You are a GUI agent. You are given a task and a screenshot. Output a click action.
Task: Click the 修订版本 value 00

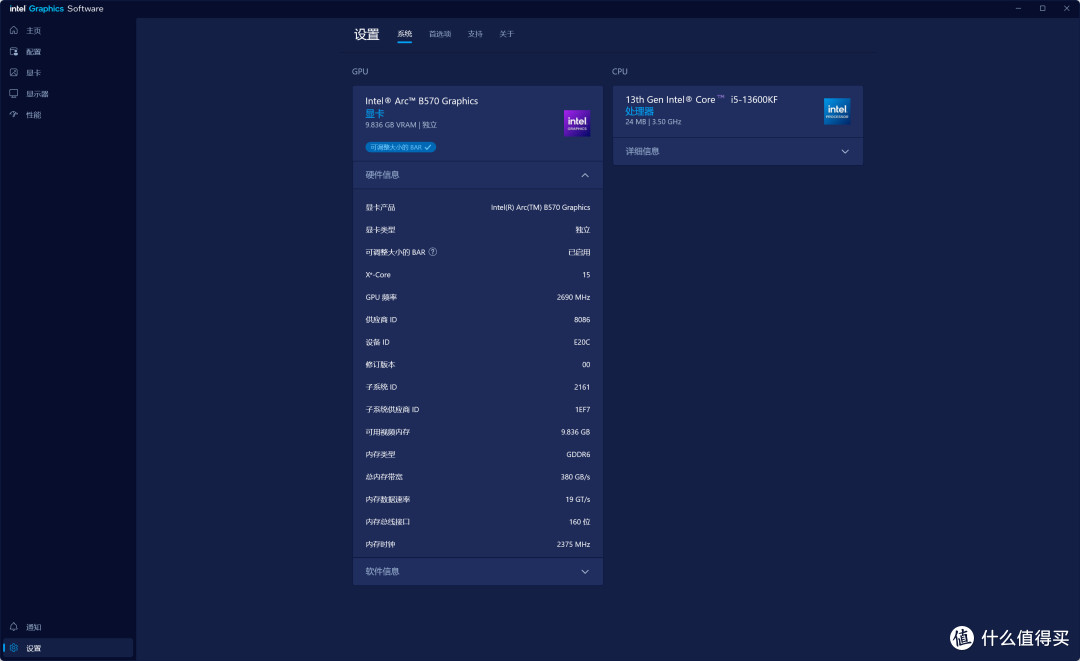click(586, 365)
